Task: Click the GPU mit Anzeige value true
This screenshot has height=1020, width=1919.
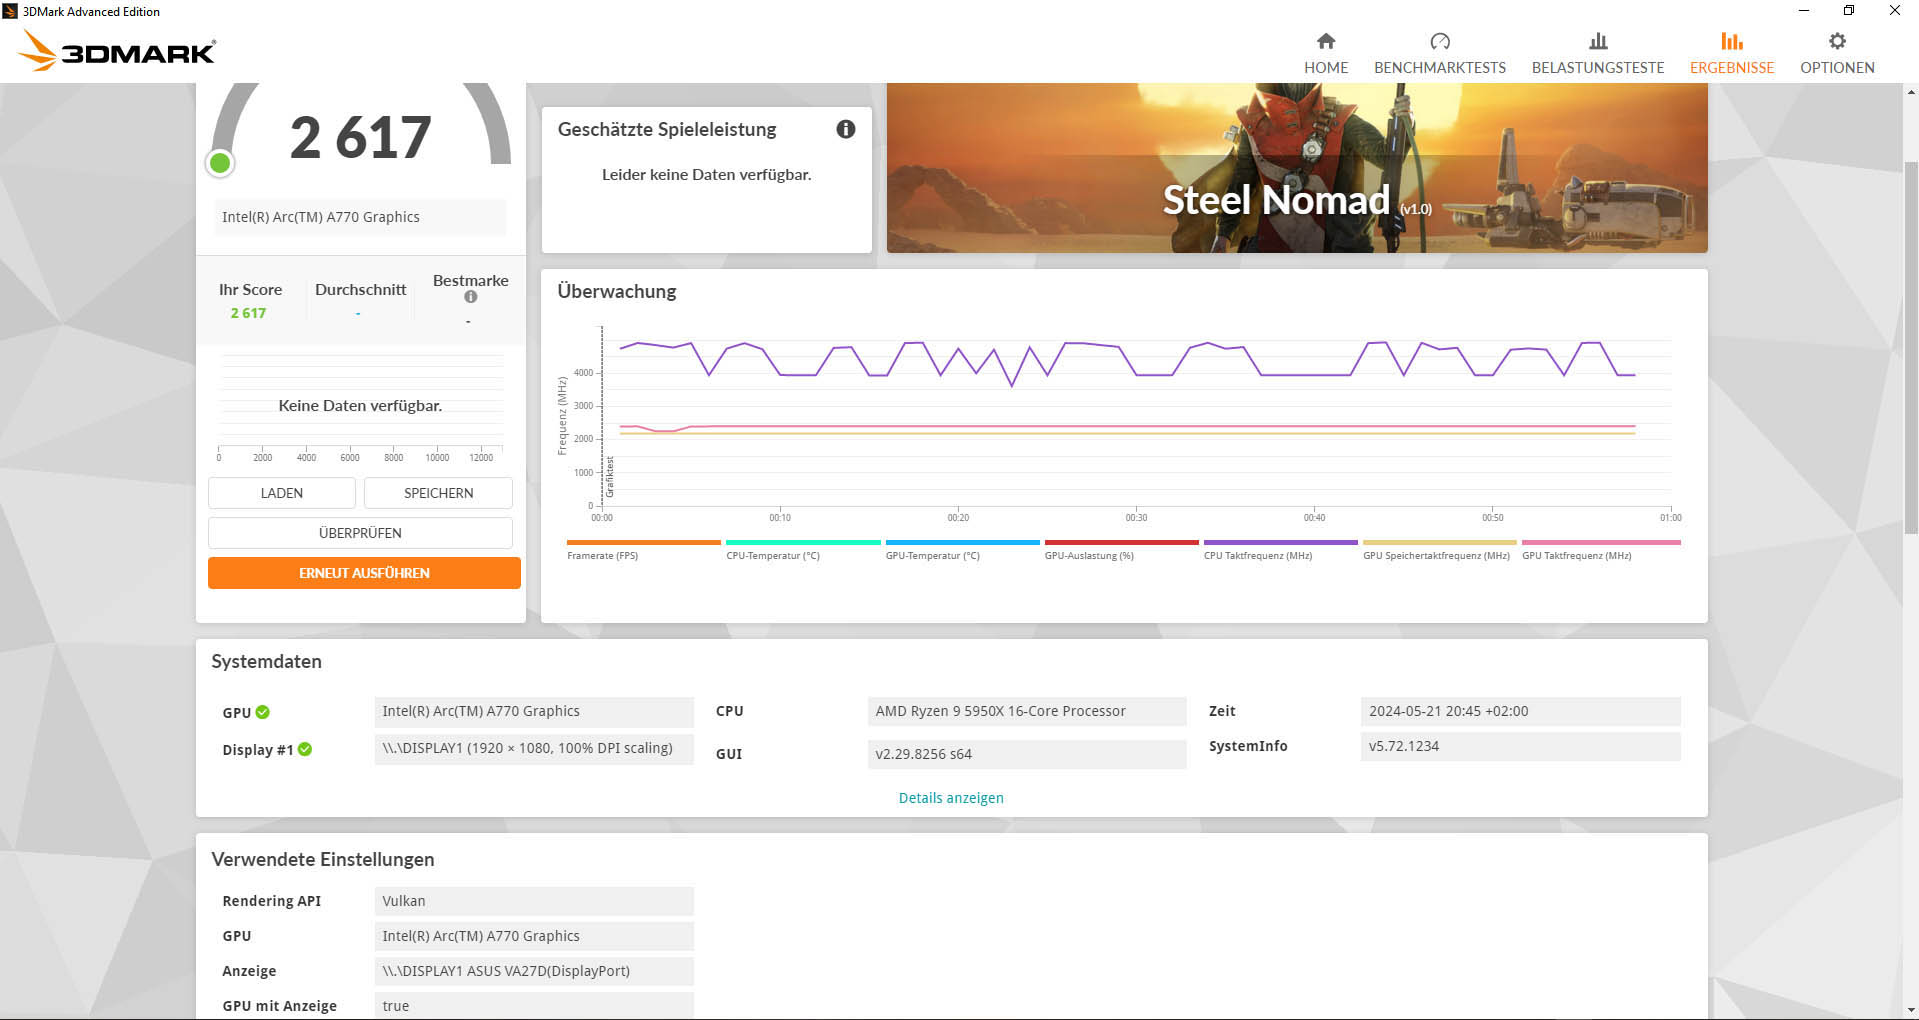Action: click(x=534, y=1006)
